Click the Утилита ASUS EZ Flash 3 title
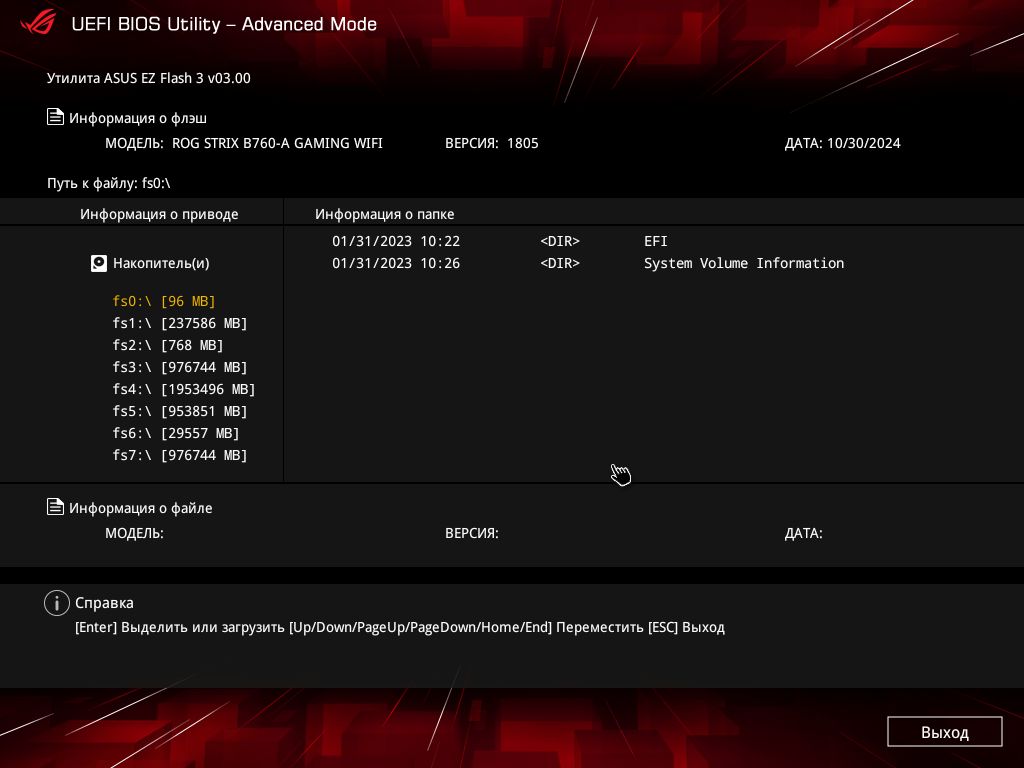This screenshot has width=1024, height=768. click(149, 78)
